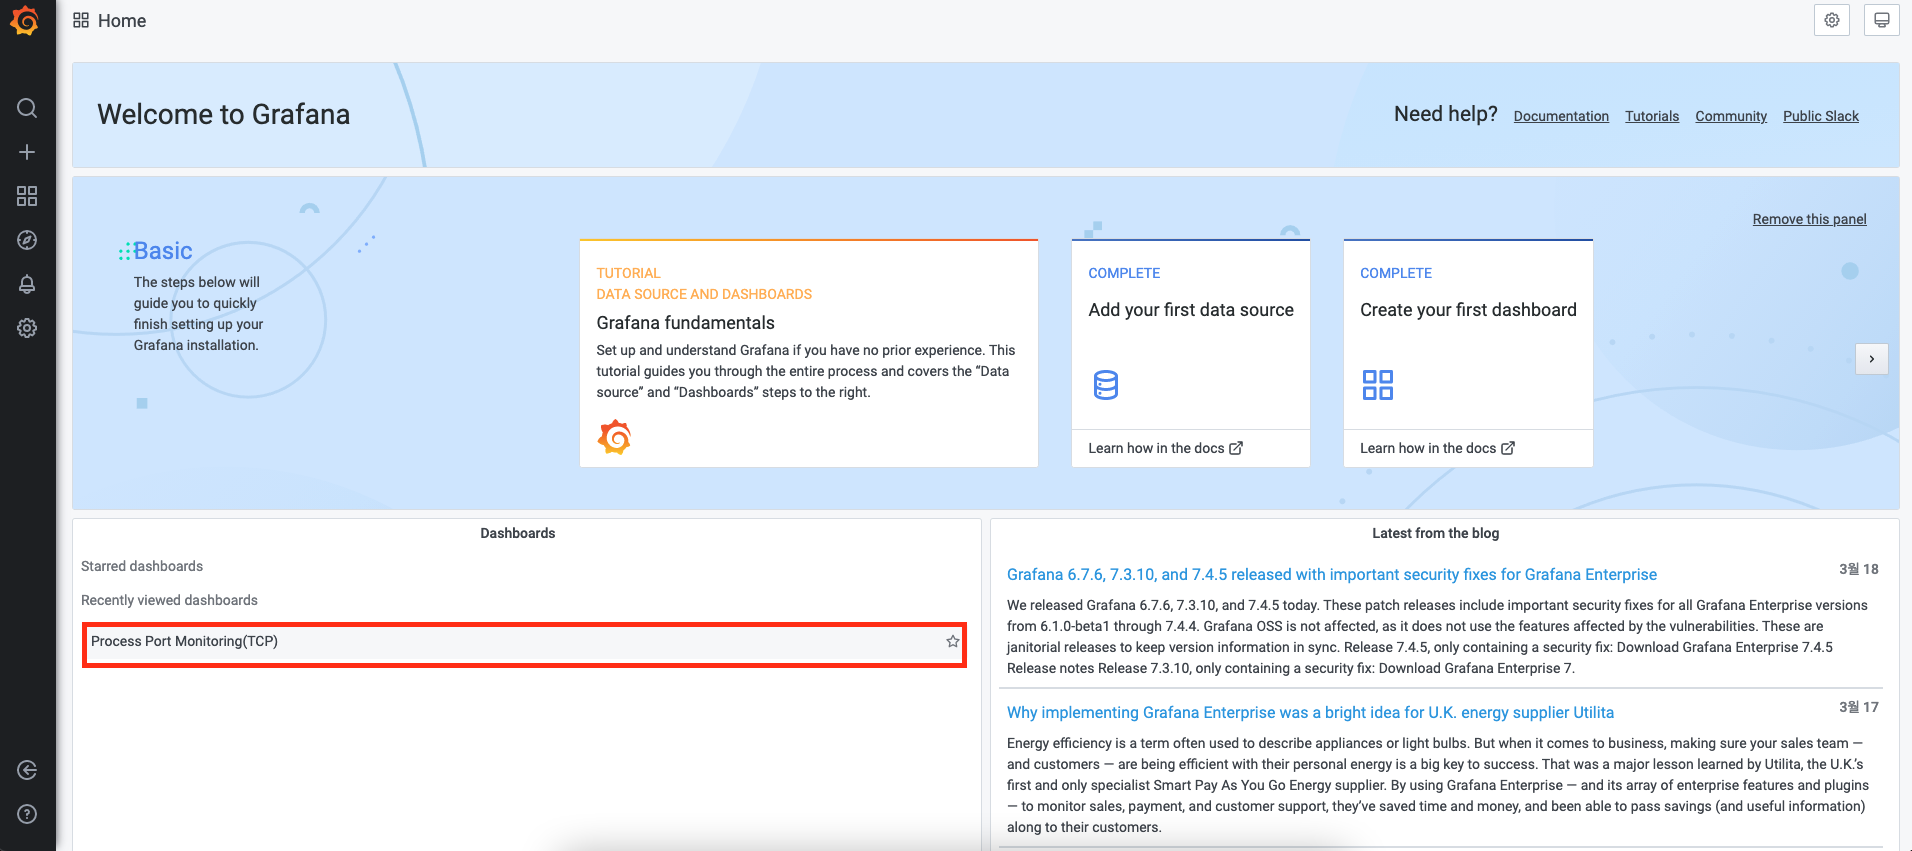Open Tutorials link

pyautogui.click(x=1652, y=116)
